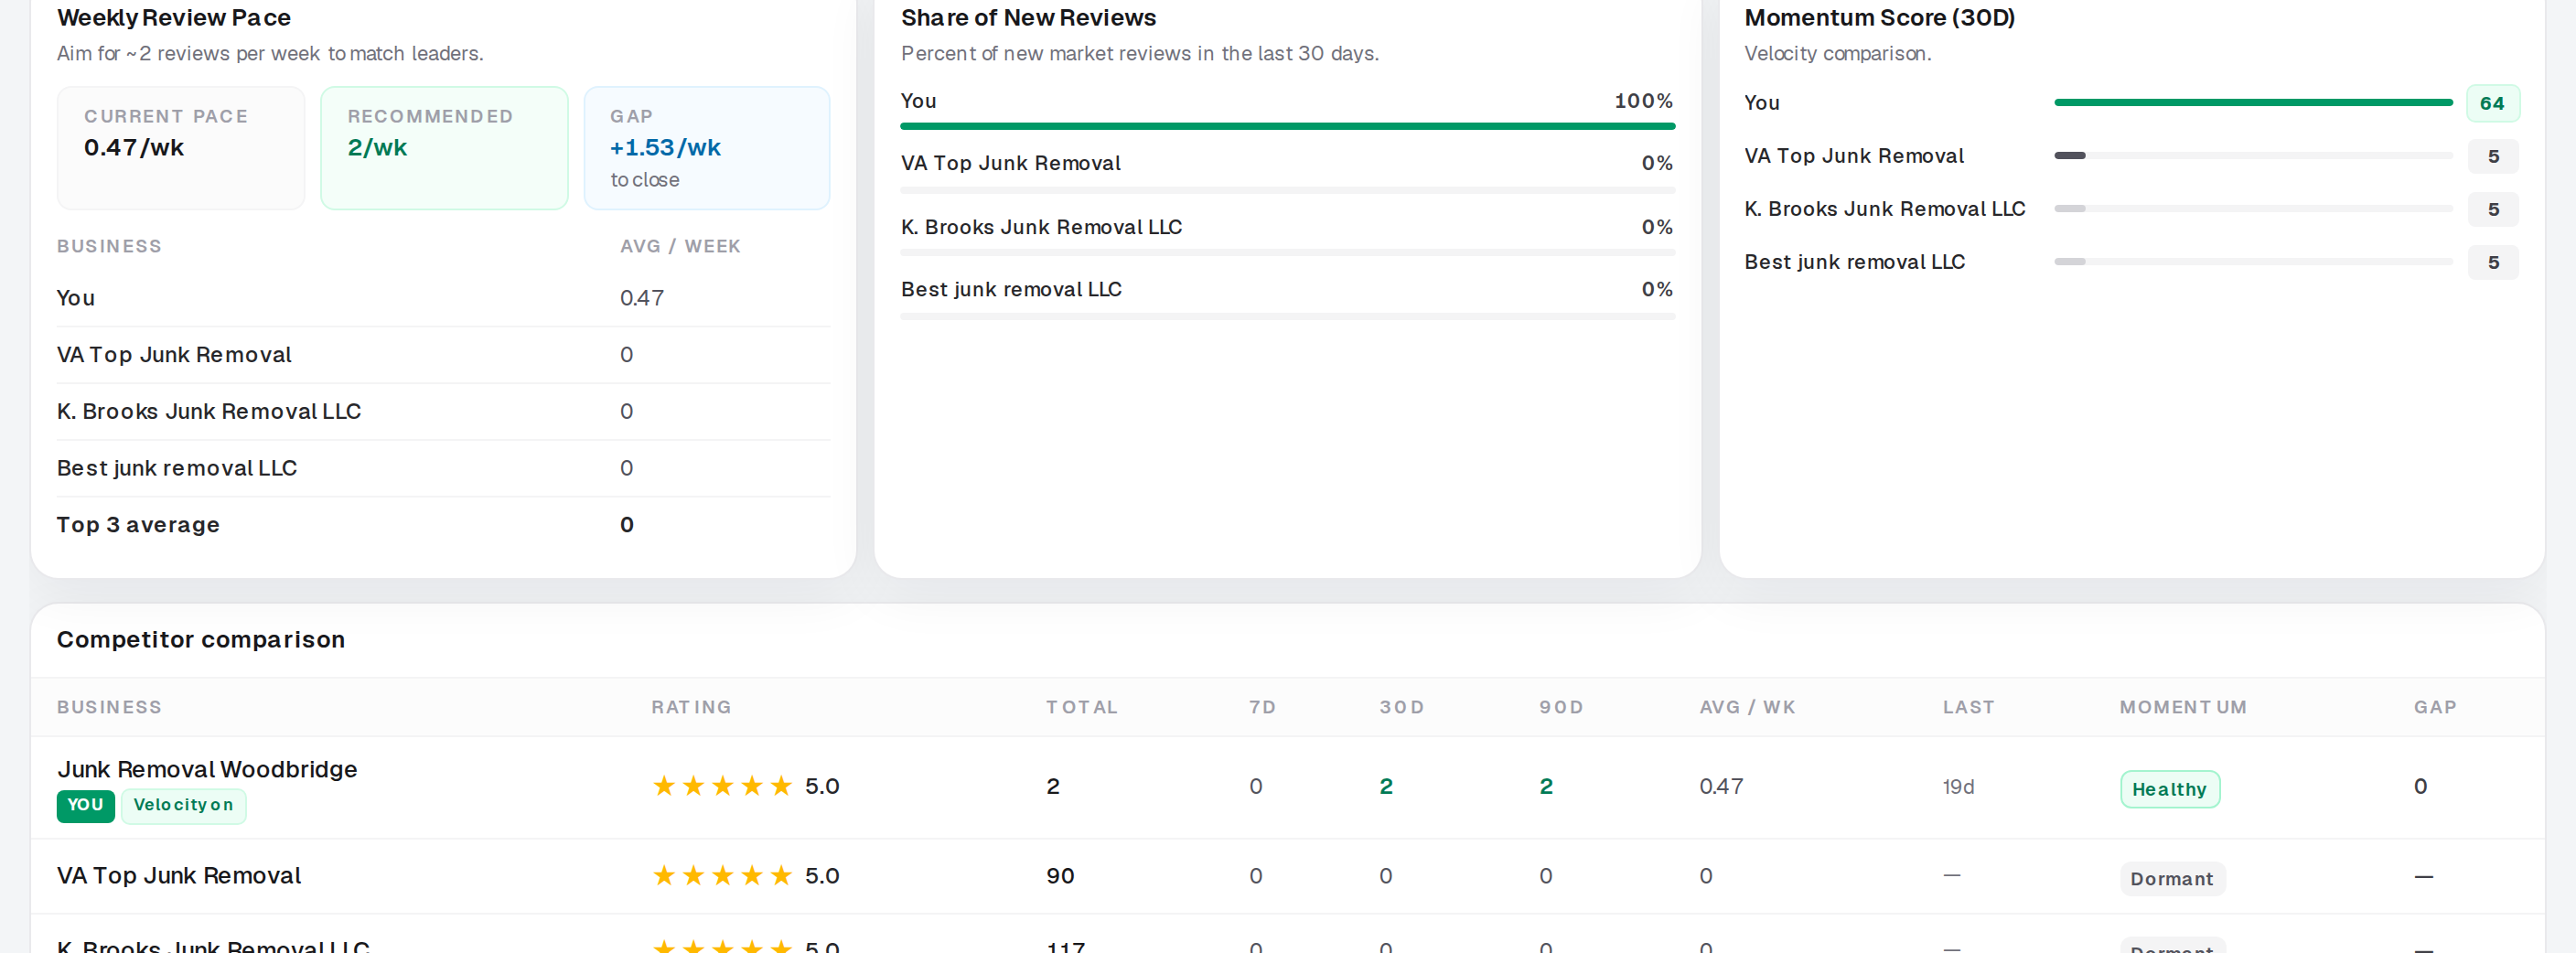This screenshot has width=2576, height=953.
Task: Click Best junk removal LLC in weekly pace table
Action: 177,468
